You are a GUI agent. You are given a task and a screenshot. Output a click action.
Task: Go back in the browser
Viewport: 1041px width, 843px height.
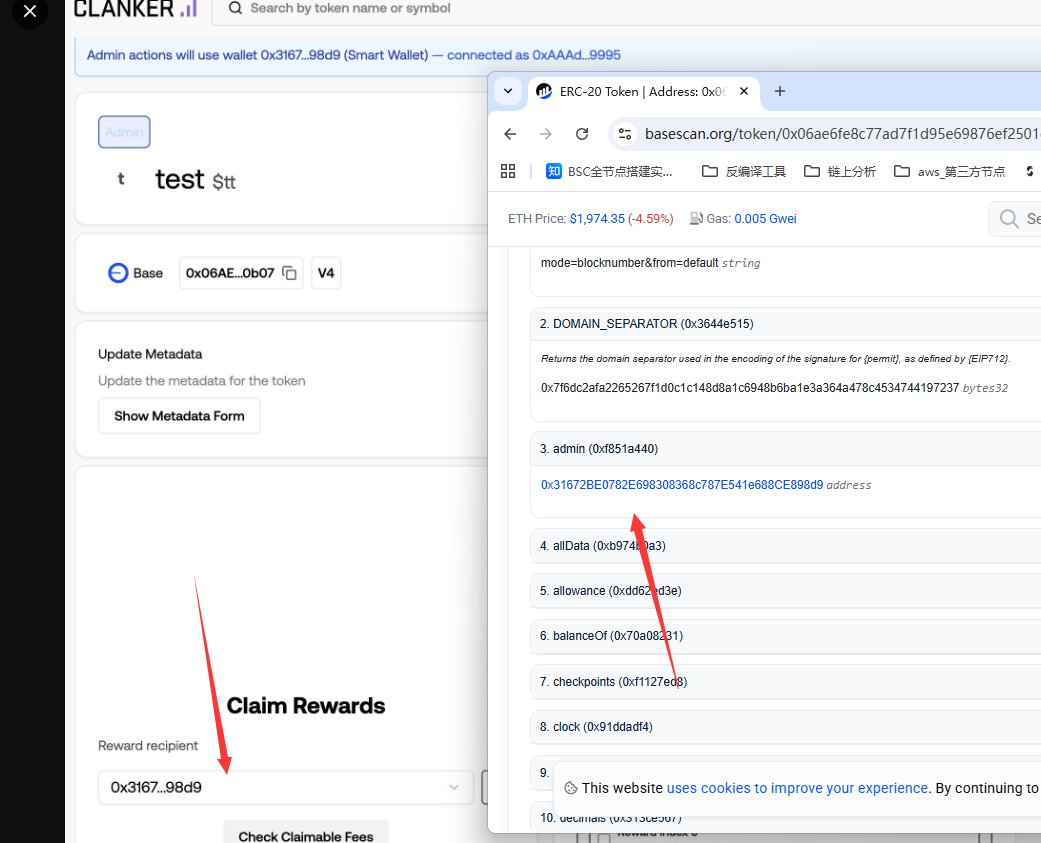pyautogui.click(x=510, y=134)
